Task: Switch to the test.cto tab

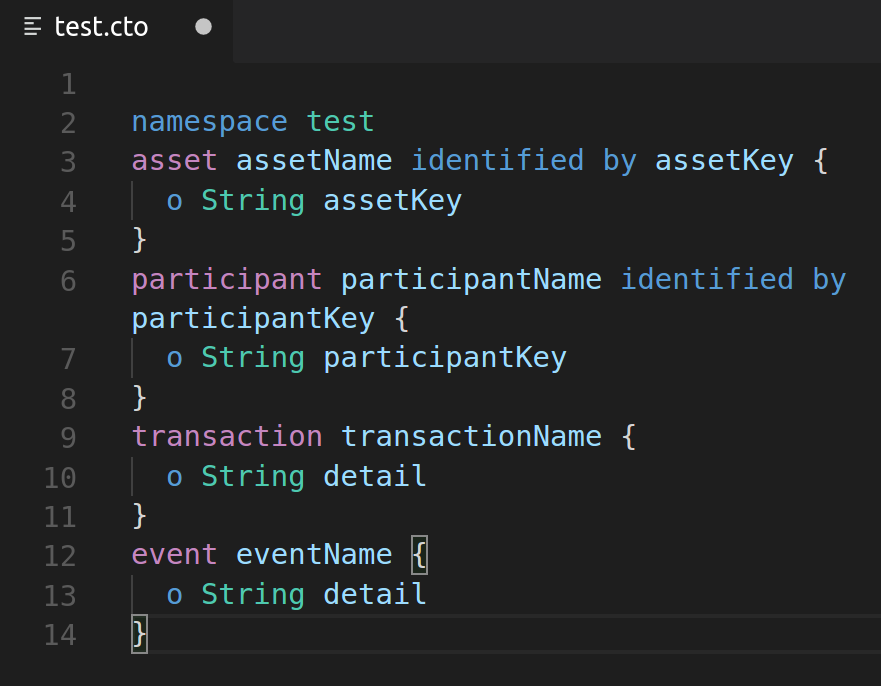Action: click(100, 28)
